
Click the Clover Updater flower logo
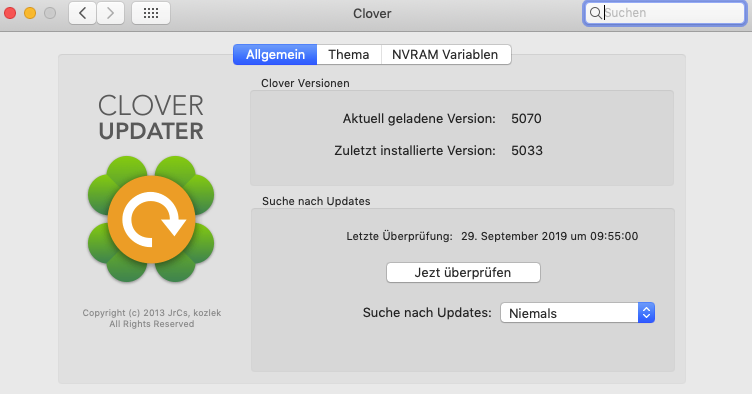pos(151,219)
